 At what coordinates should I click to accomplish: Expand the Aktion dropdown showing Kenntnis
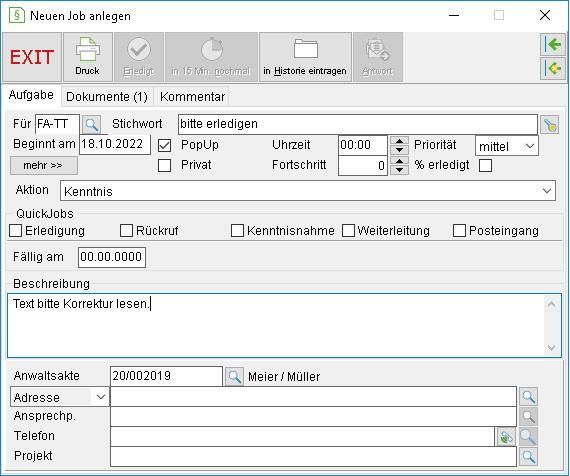point(308,191)
